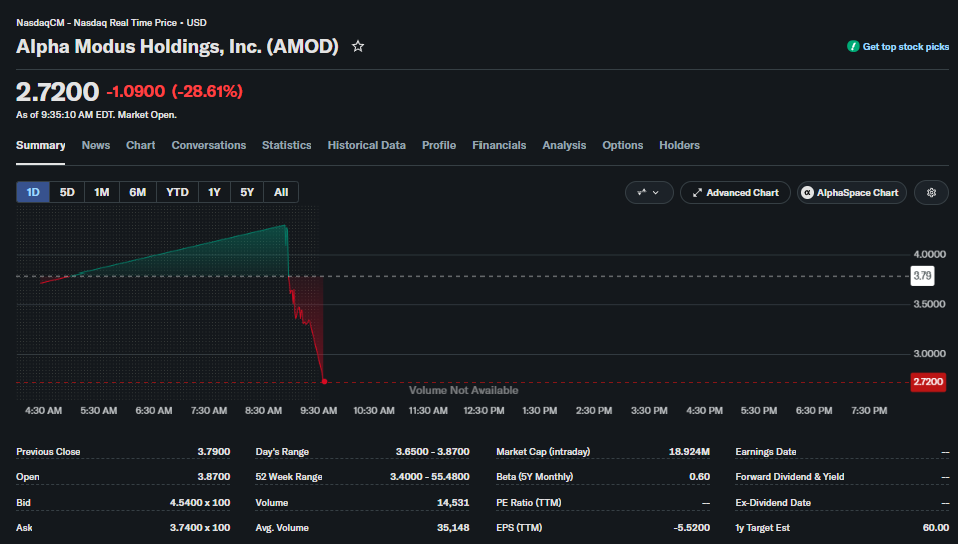The height and width of the screenshot is (544, 958).
Task: Click green stock picks badge icon
Action: point(853,46)
